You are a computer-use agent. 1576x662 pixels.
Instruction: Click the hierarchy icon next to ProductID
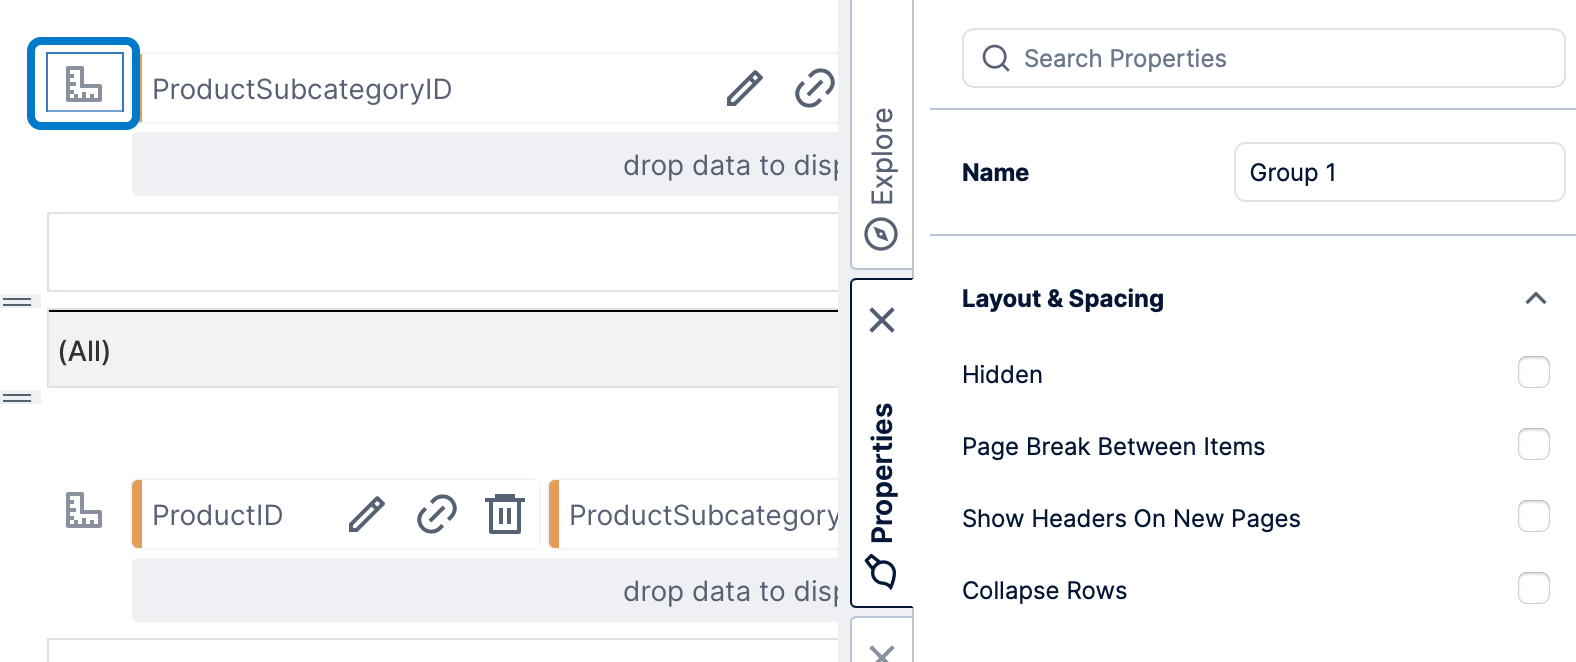click(x=84, y=510)
